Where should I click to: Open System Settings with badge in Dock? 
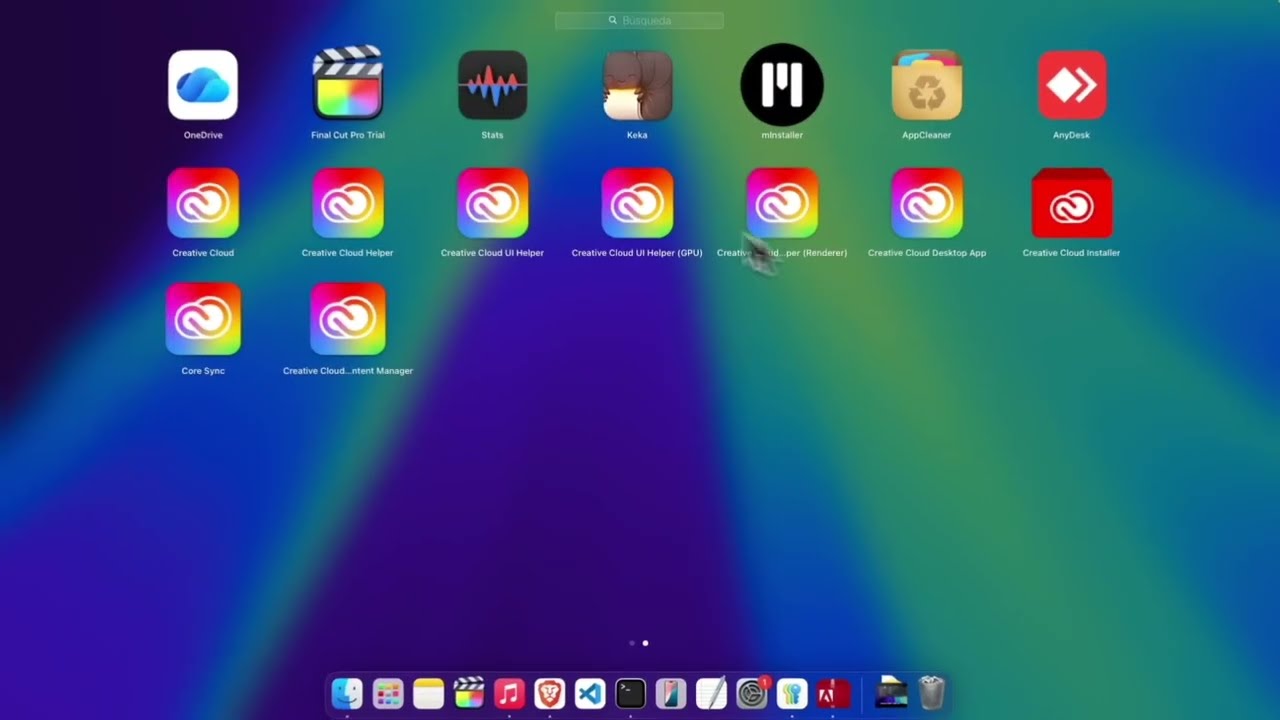pos(752,693)
